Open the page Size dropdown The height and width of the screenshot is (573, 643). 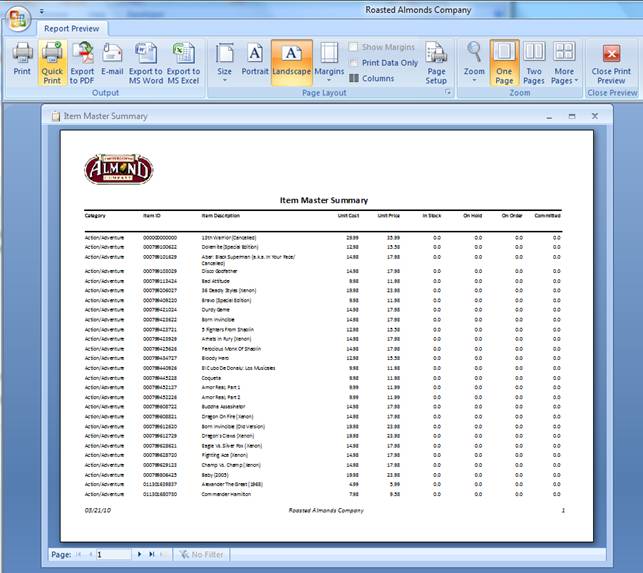pyautogui.click(x=224, y=62)
